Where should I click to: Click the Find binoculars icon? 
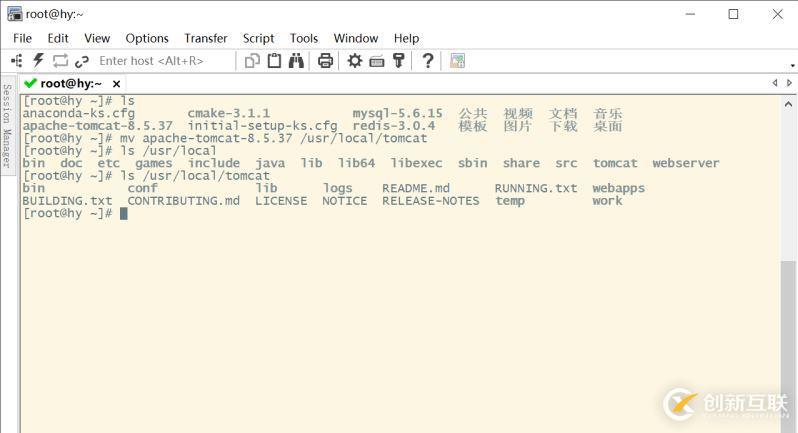(296, 61)
